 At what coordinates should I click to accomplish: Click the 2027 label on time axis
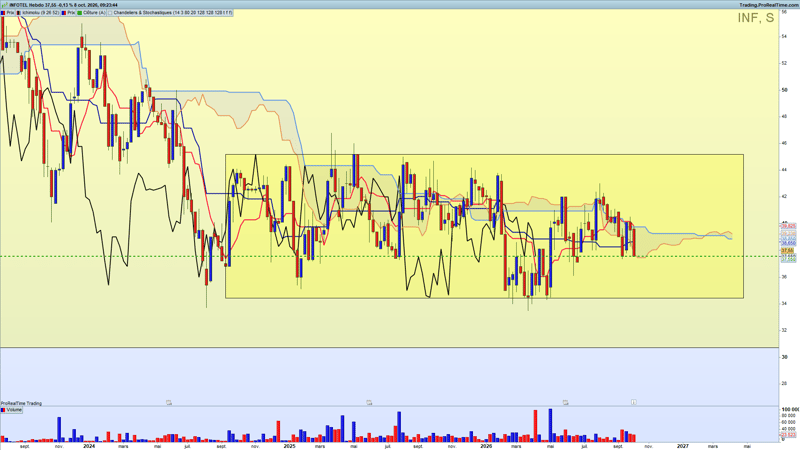pyautogui.click(x=683, y=446)
